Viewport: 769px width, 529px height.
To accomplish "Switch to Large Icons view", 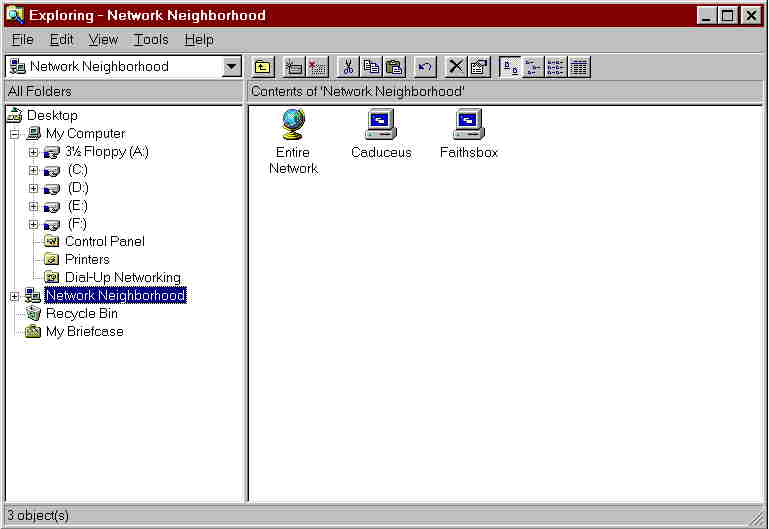I will pyautogui.click(x=510, y=67).
